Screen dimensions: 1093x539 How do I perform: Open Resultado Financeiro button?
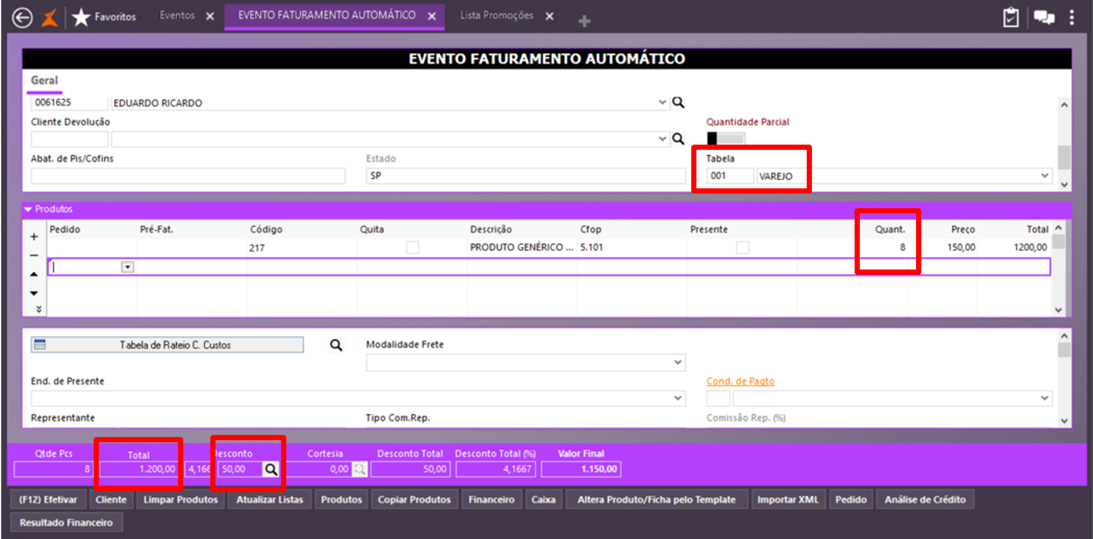click(x=66, y=522)
